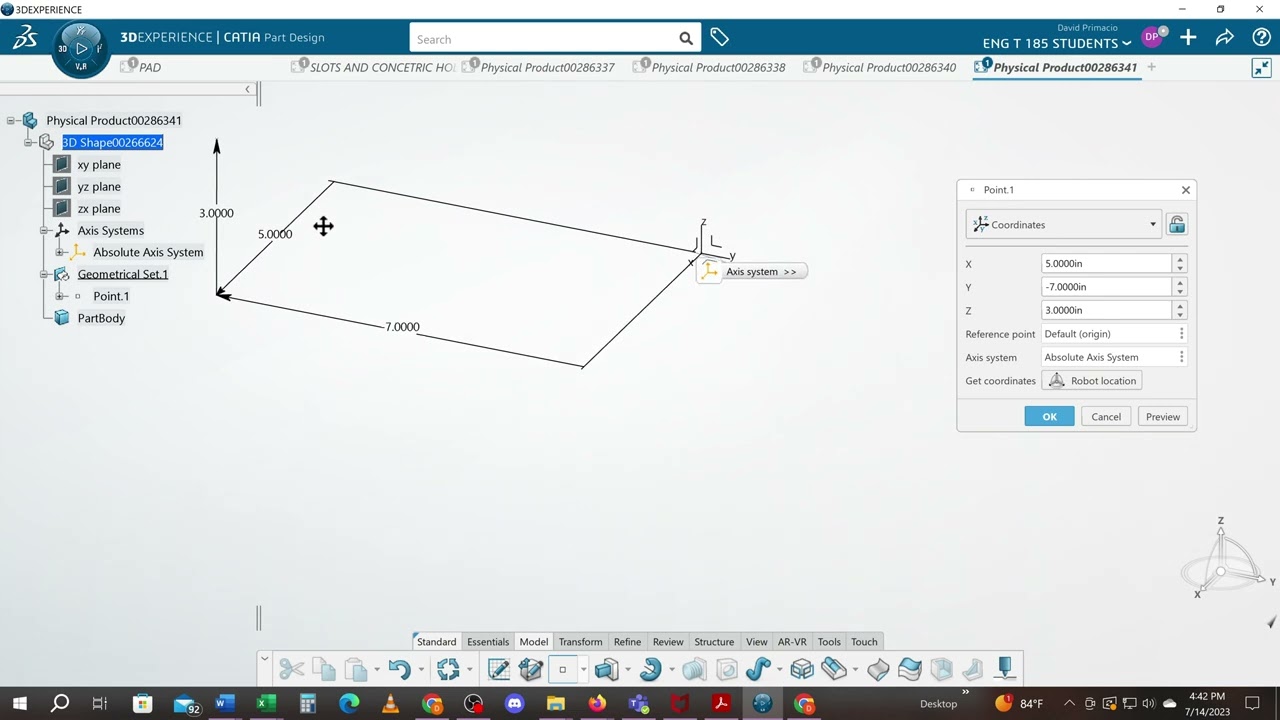
Task: Click the Preview button
Action: coord(1163,417)
